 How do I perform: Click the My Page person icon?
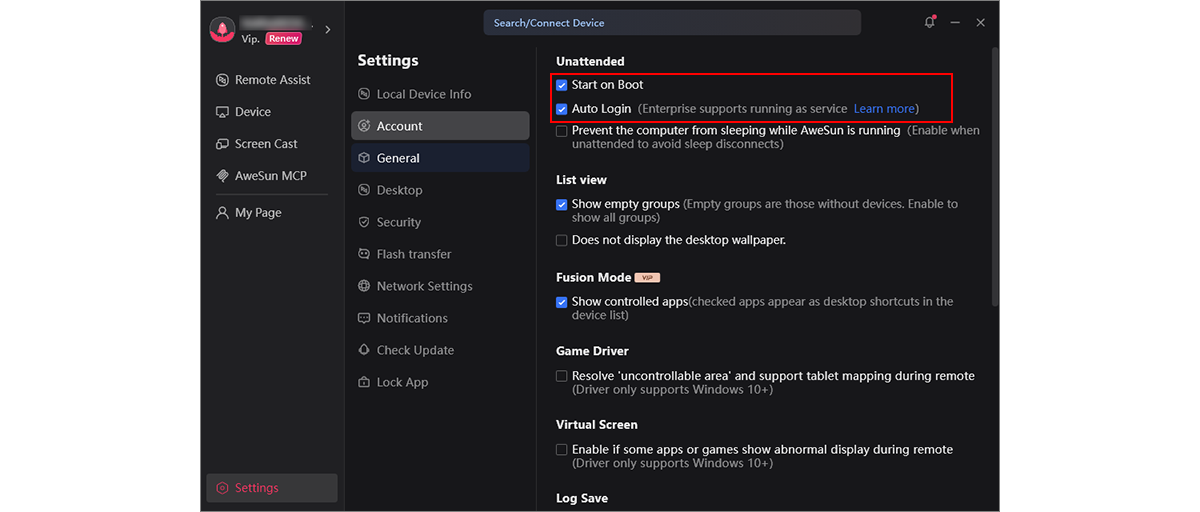(x=222, y=213)
